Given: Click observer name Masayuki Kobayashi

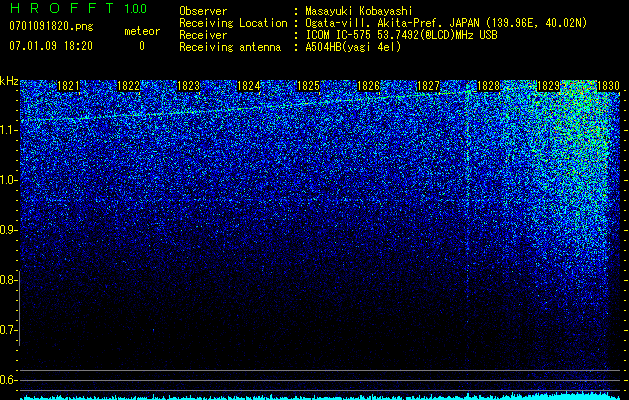Looking at the screenshot, I should (359, 11).
